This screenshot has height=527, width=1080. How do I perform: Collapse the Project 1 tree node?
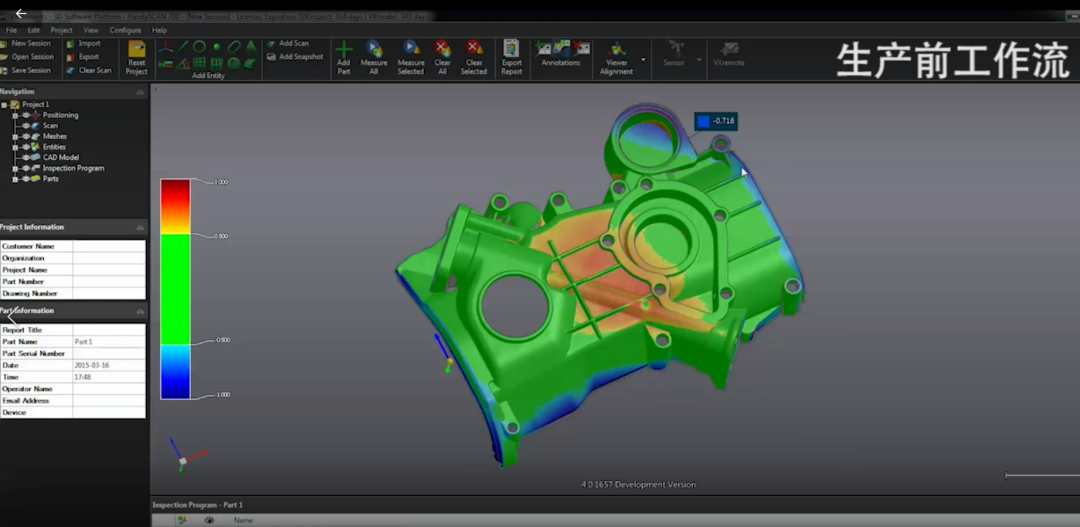point(5,105)
